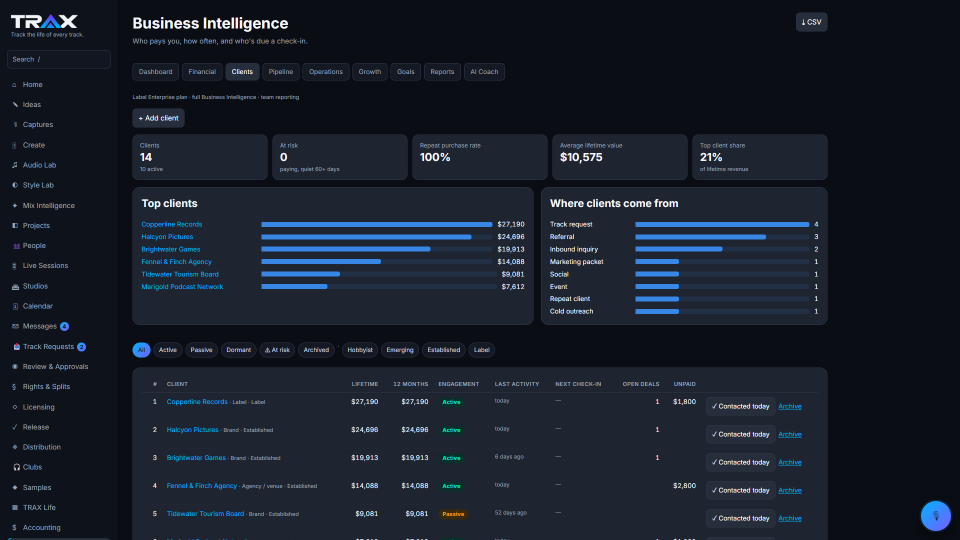Screen dimensions: 960x540
Task: Sort by the LIFETIME column header
Action: 365,384
